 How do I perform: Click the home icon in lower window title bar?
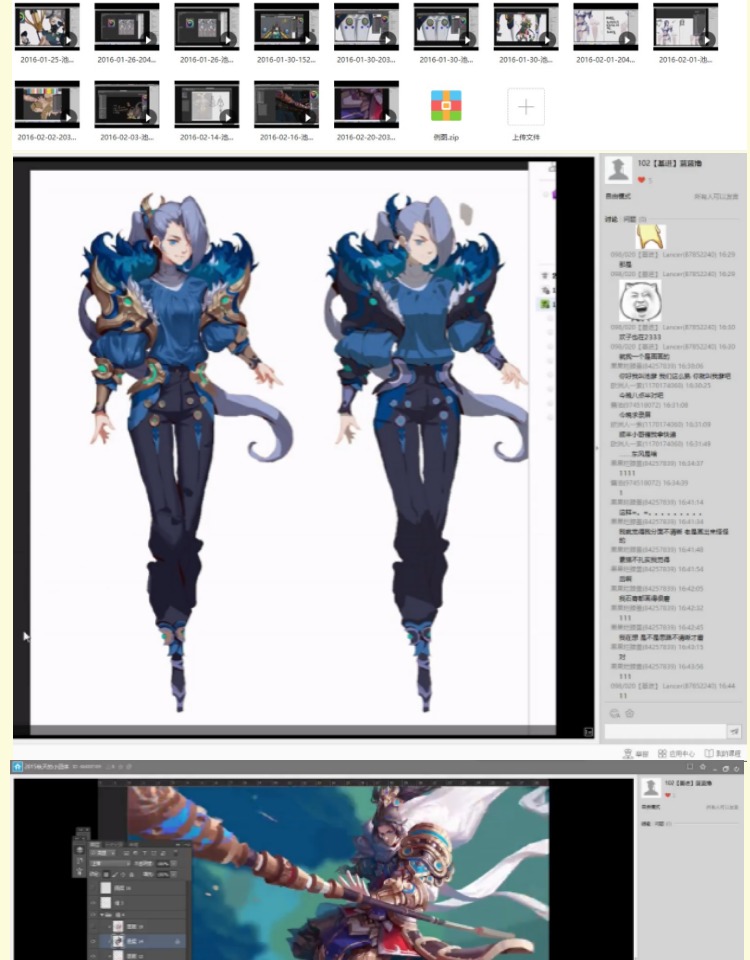pyautogui.click(x=17, y=767)
